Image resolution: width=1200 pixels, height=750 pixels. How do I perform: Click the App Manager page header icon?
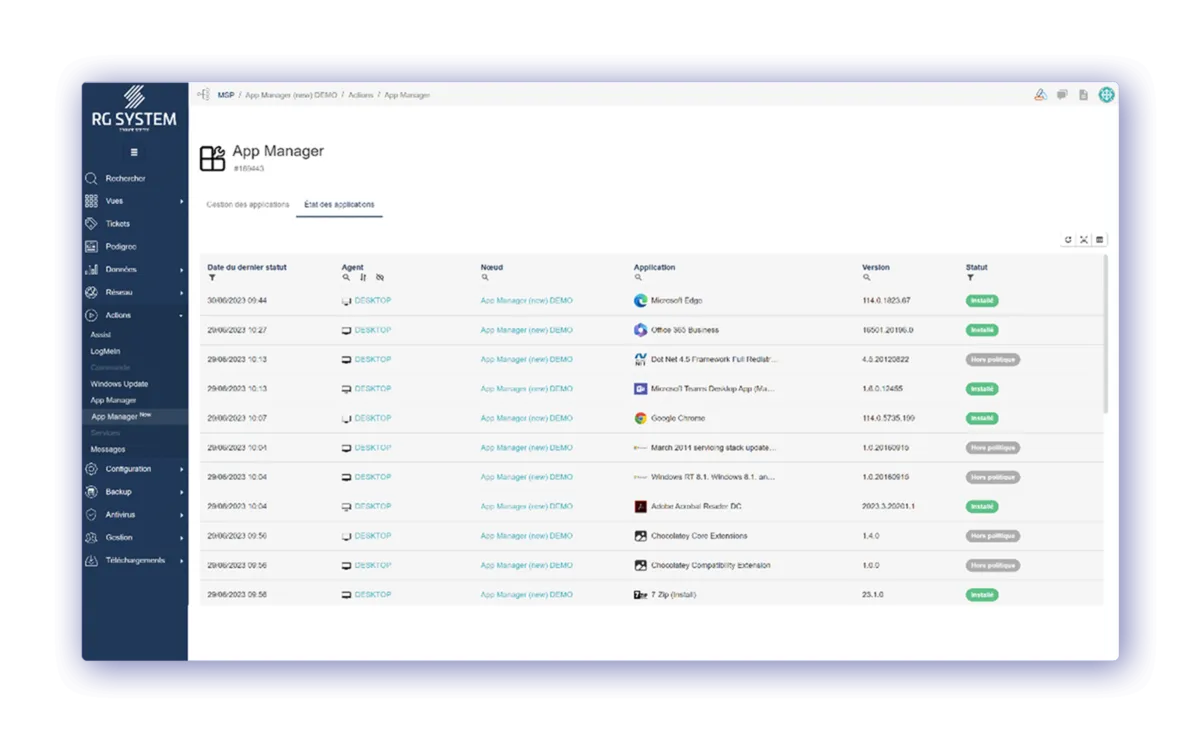point(212,158)
